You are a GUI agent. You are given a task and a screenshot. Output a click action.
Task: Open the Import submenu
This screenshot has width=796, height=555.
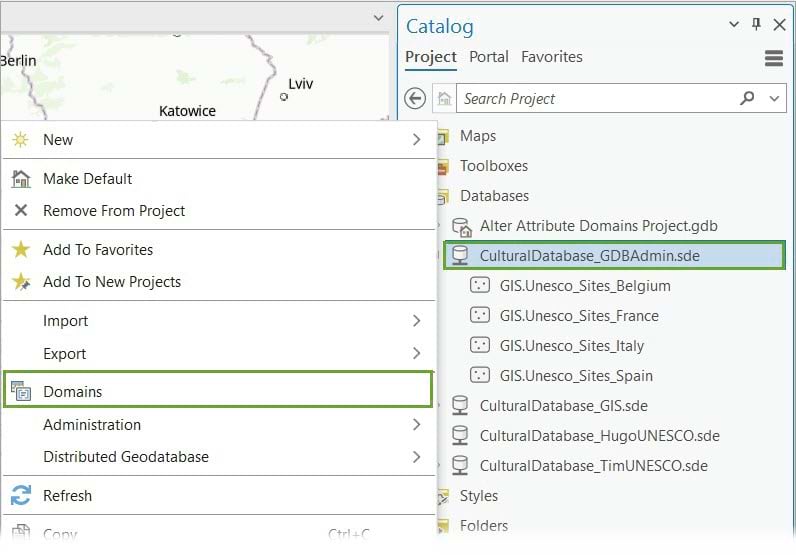coord(218,320)
